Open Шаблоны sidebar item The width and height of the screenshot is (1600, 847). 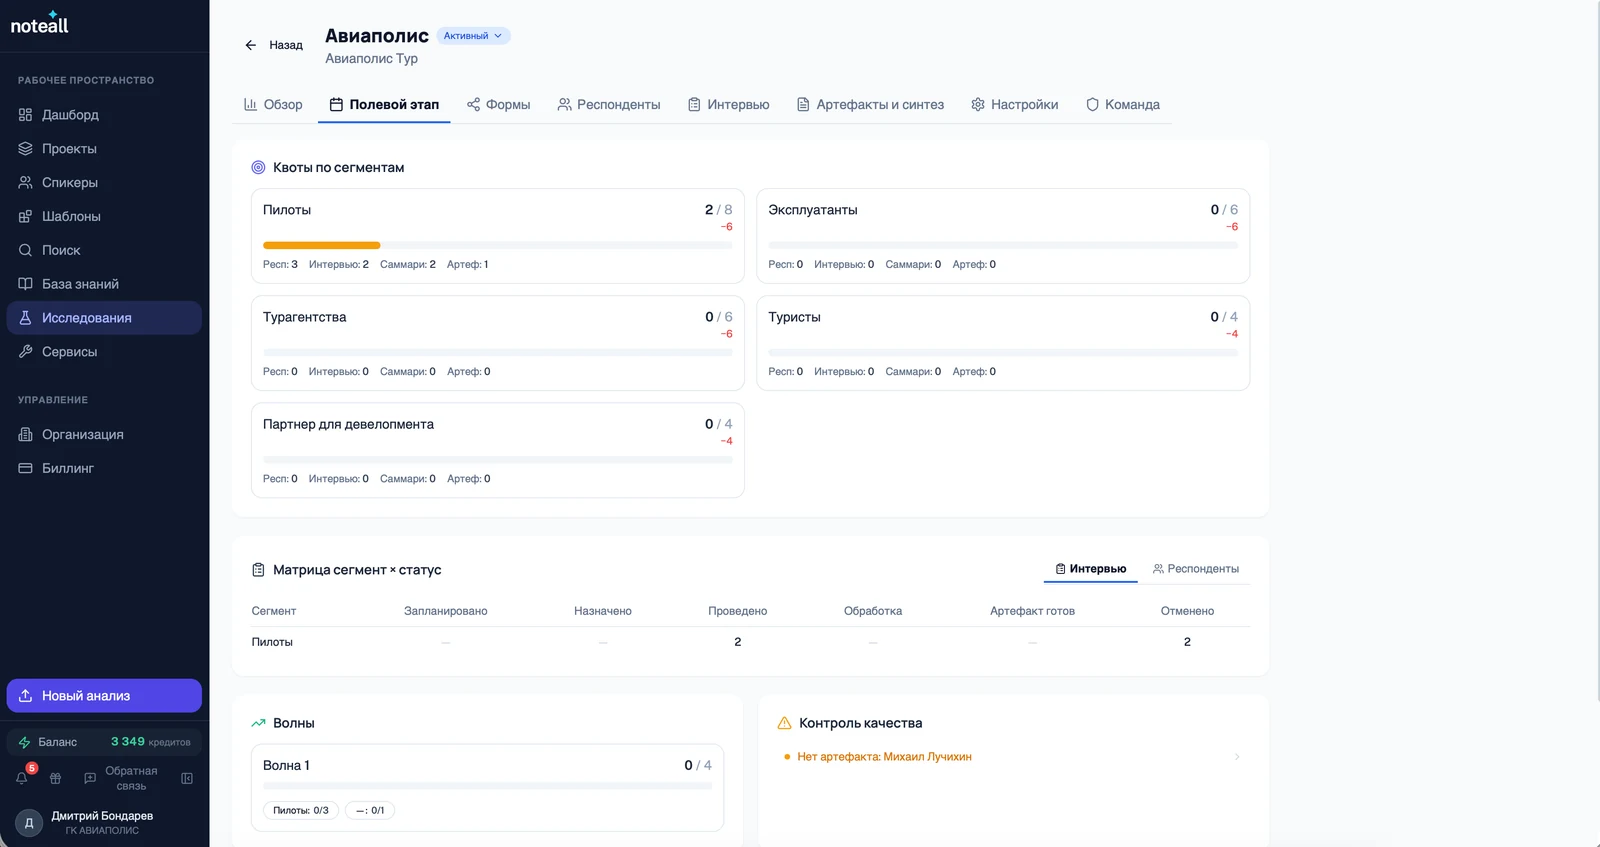[x=104, y=217]
